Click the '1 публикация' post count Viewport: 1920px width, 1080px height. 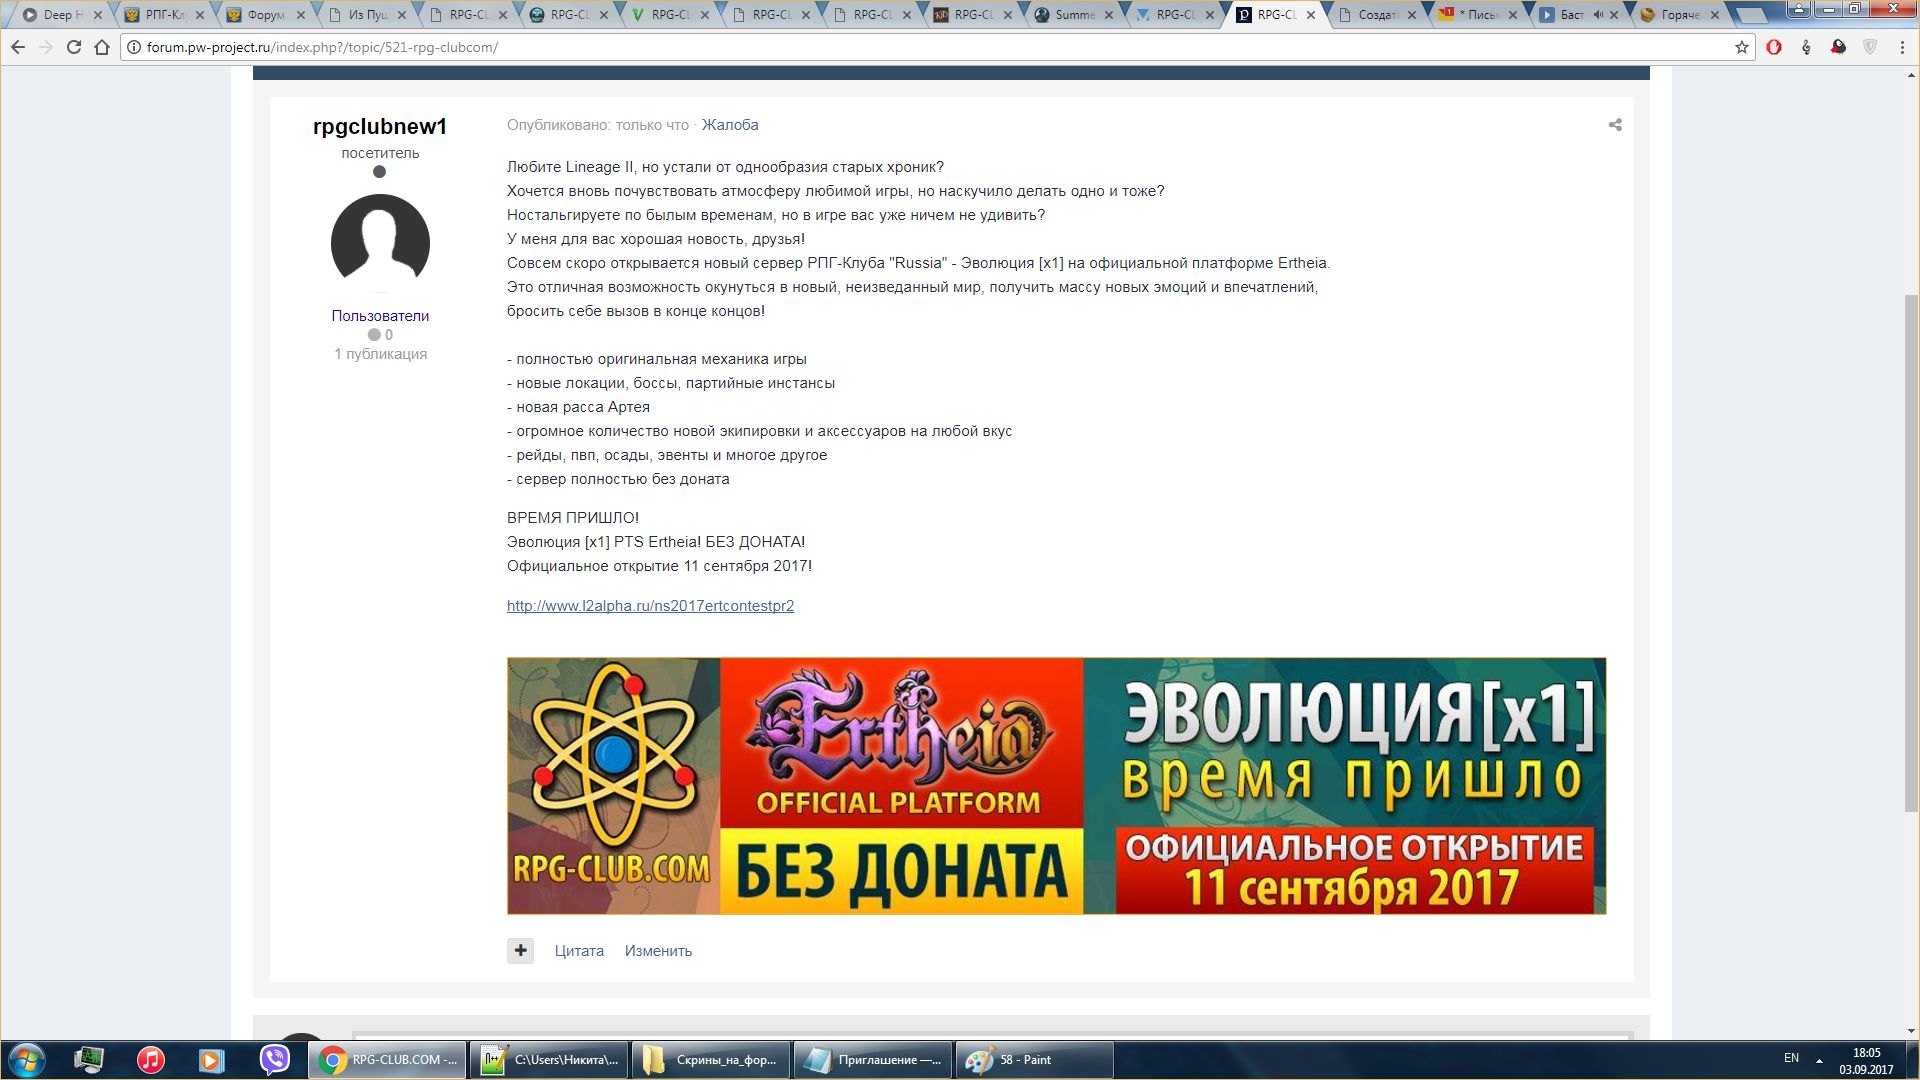[x=380, y=354]
